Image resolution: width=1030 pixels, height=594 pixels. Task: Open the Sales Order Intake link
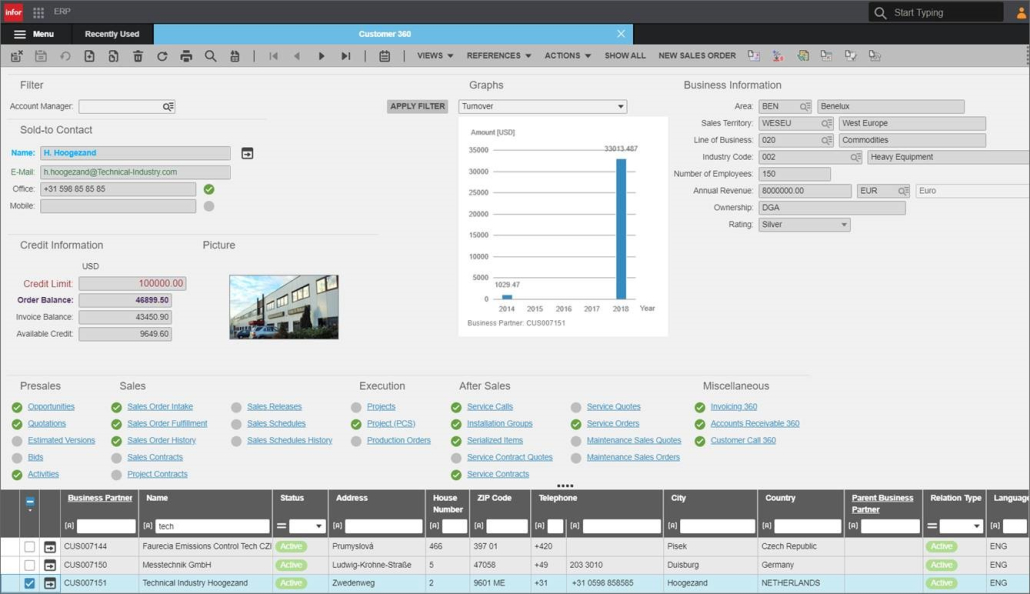(x=160, y=407)
